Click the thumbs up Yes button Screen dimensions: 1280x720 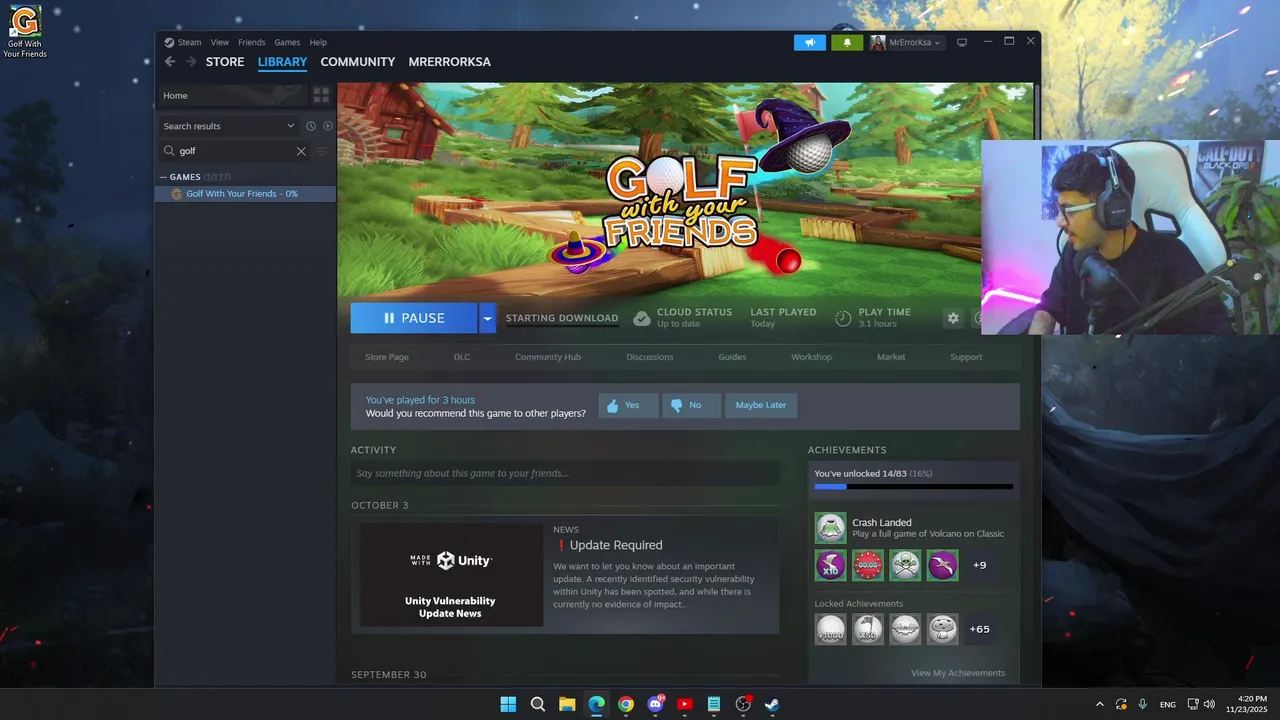[x=628, y=405]
